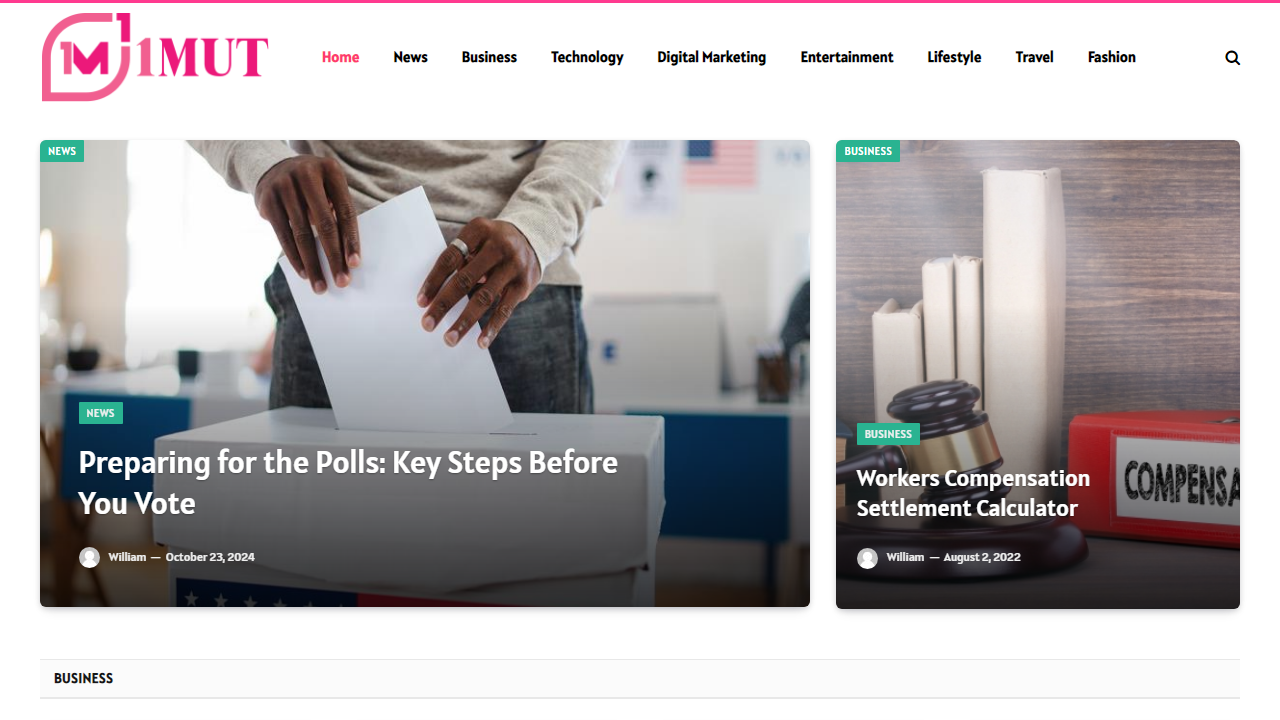Click the green BUSINESS tag above calculator headline
The height and width of the screenshot is (720, 1280).
[888, 434]
